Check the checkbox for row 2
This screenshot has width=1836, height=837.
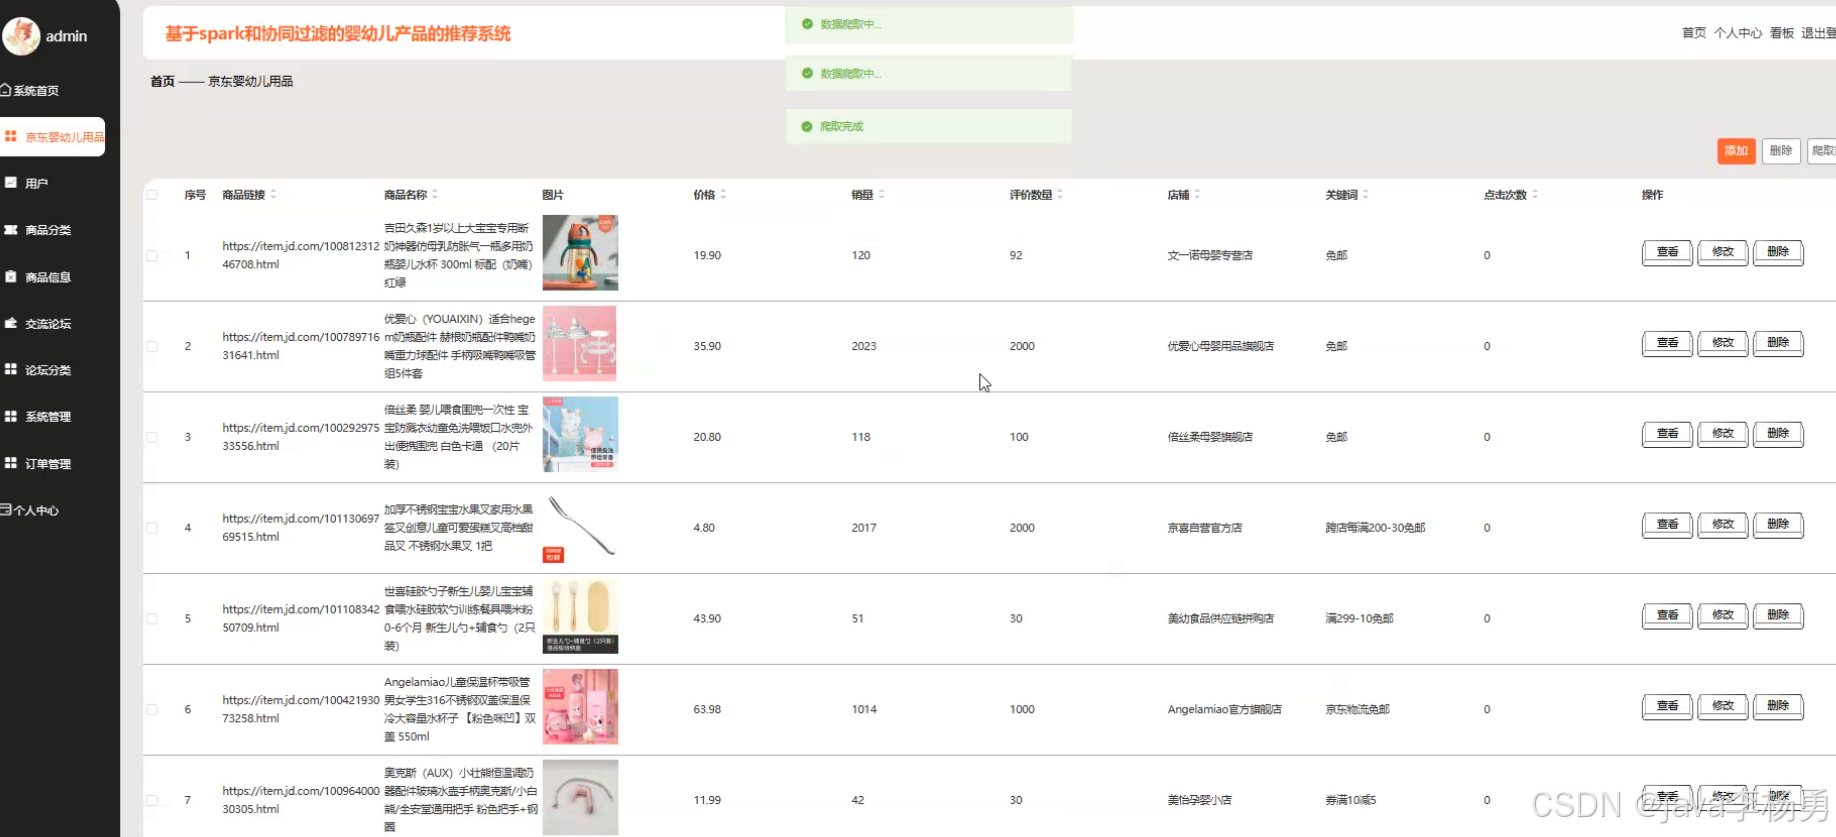pyautogui.click(x=152, y=347)
